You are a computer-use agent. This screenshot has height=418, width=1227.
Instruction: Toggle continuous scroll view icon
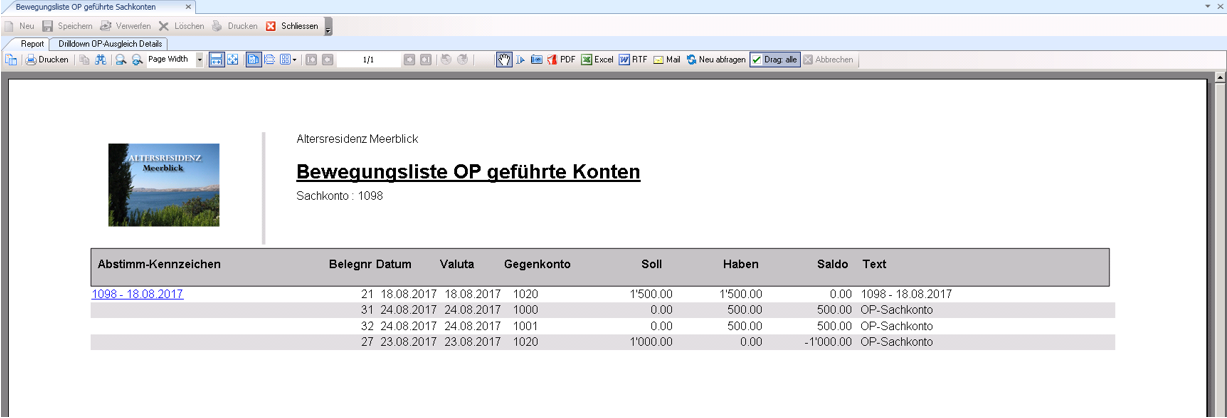[269, 60]
